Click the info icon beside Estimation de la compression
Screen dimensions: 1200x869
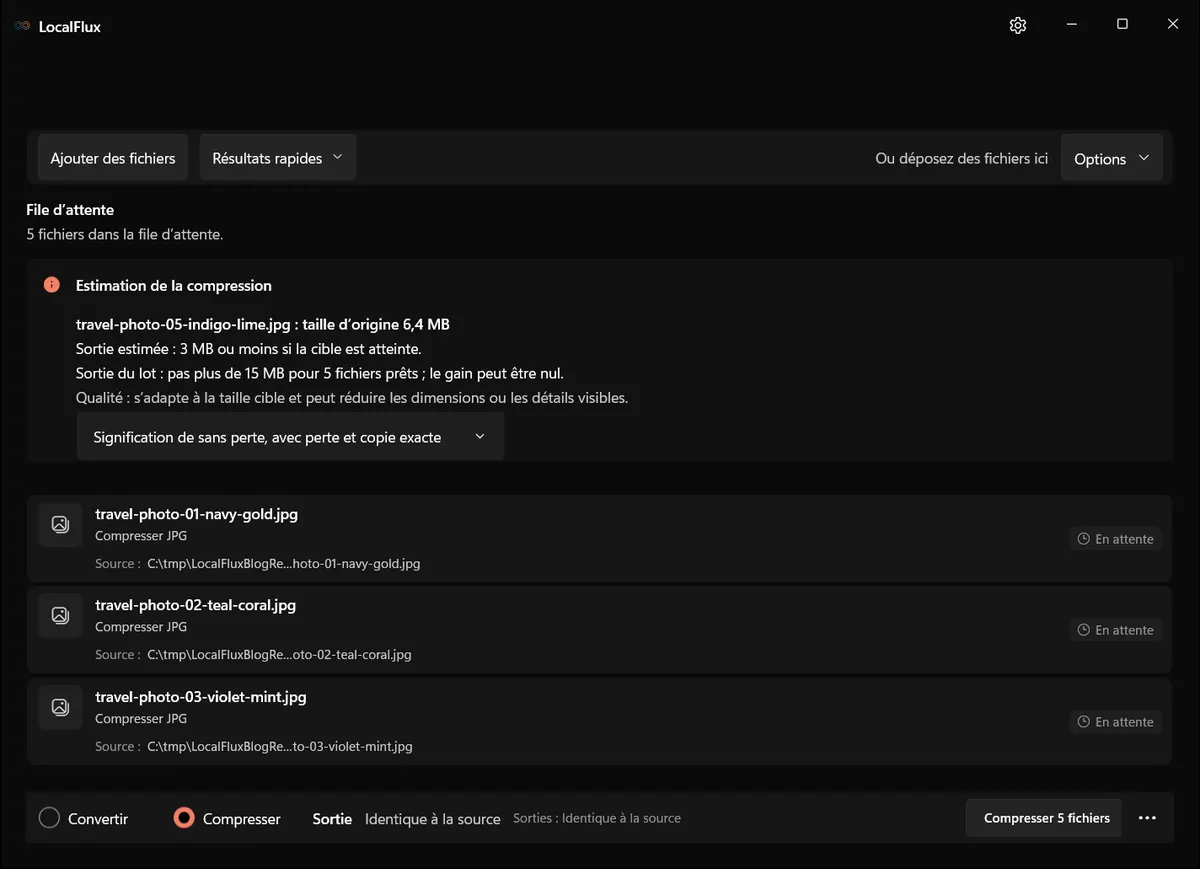click(52, 285)
